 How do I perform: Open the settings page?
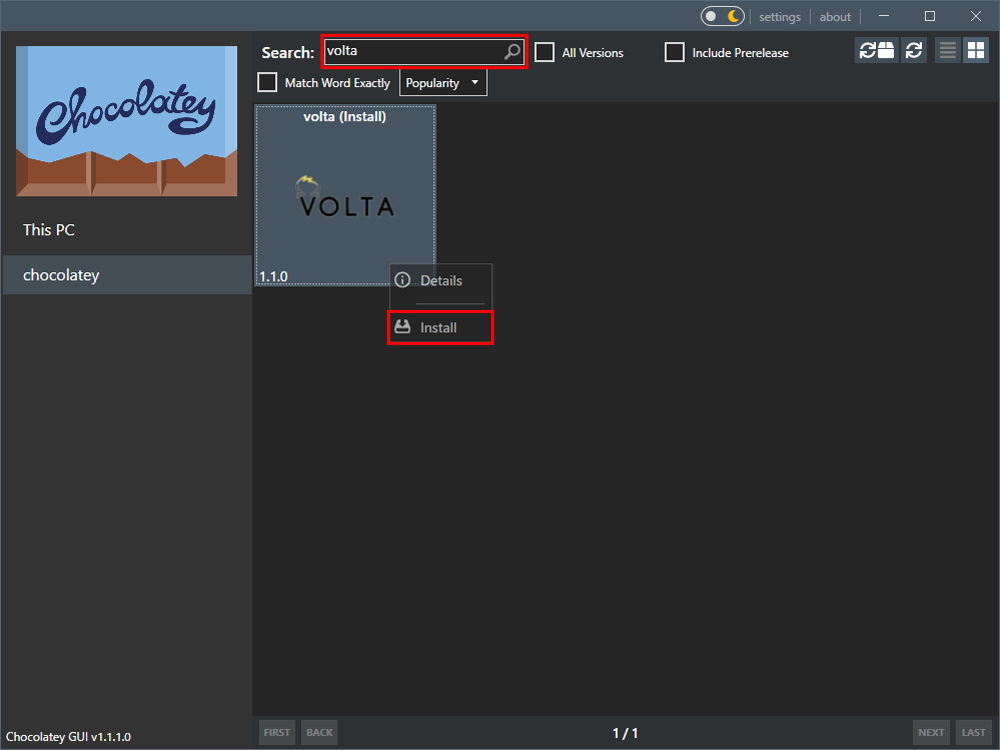point(779,16)
